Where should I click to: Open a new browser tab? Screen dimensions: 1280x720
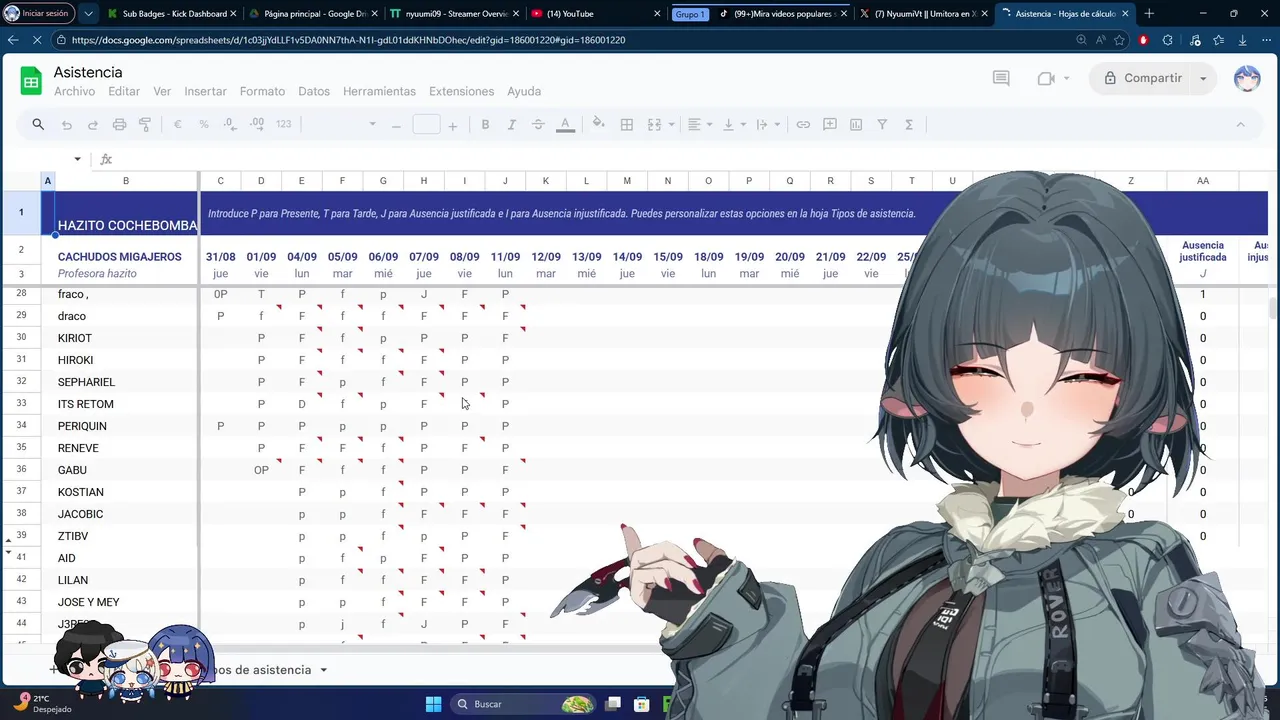coord(1149,14)
